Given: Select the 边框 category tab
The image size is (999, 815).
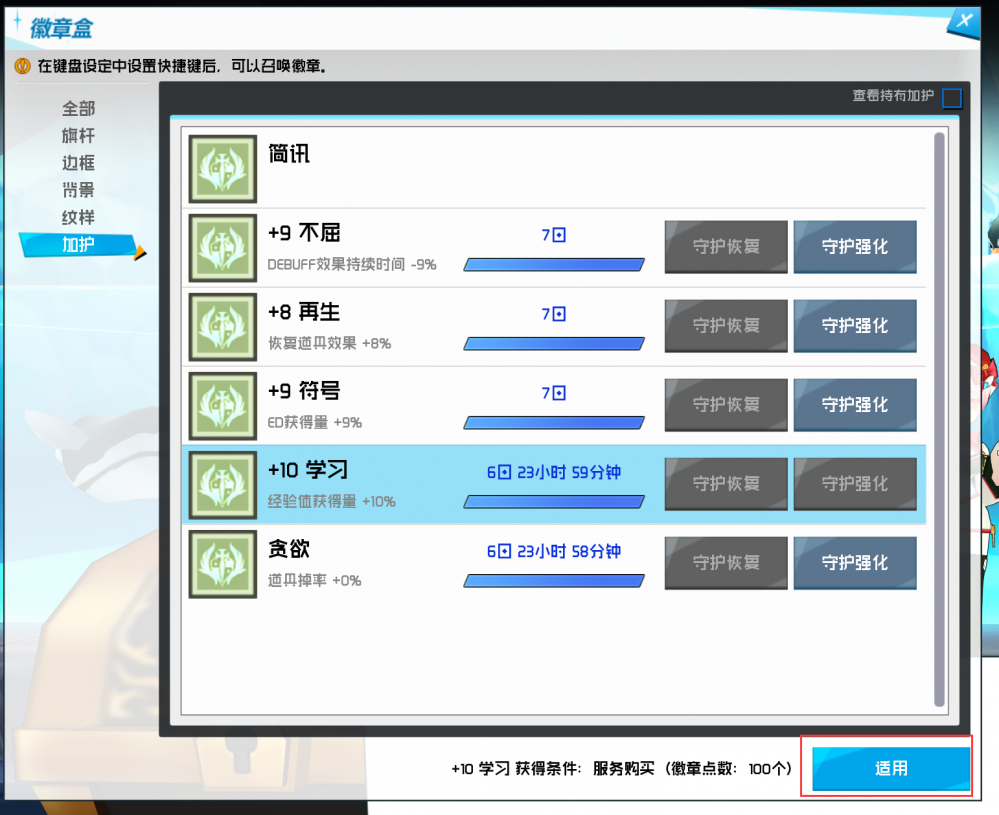Looking at the screenshot, I should (78, 163).
